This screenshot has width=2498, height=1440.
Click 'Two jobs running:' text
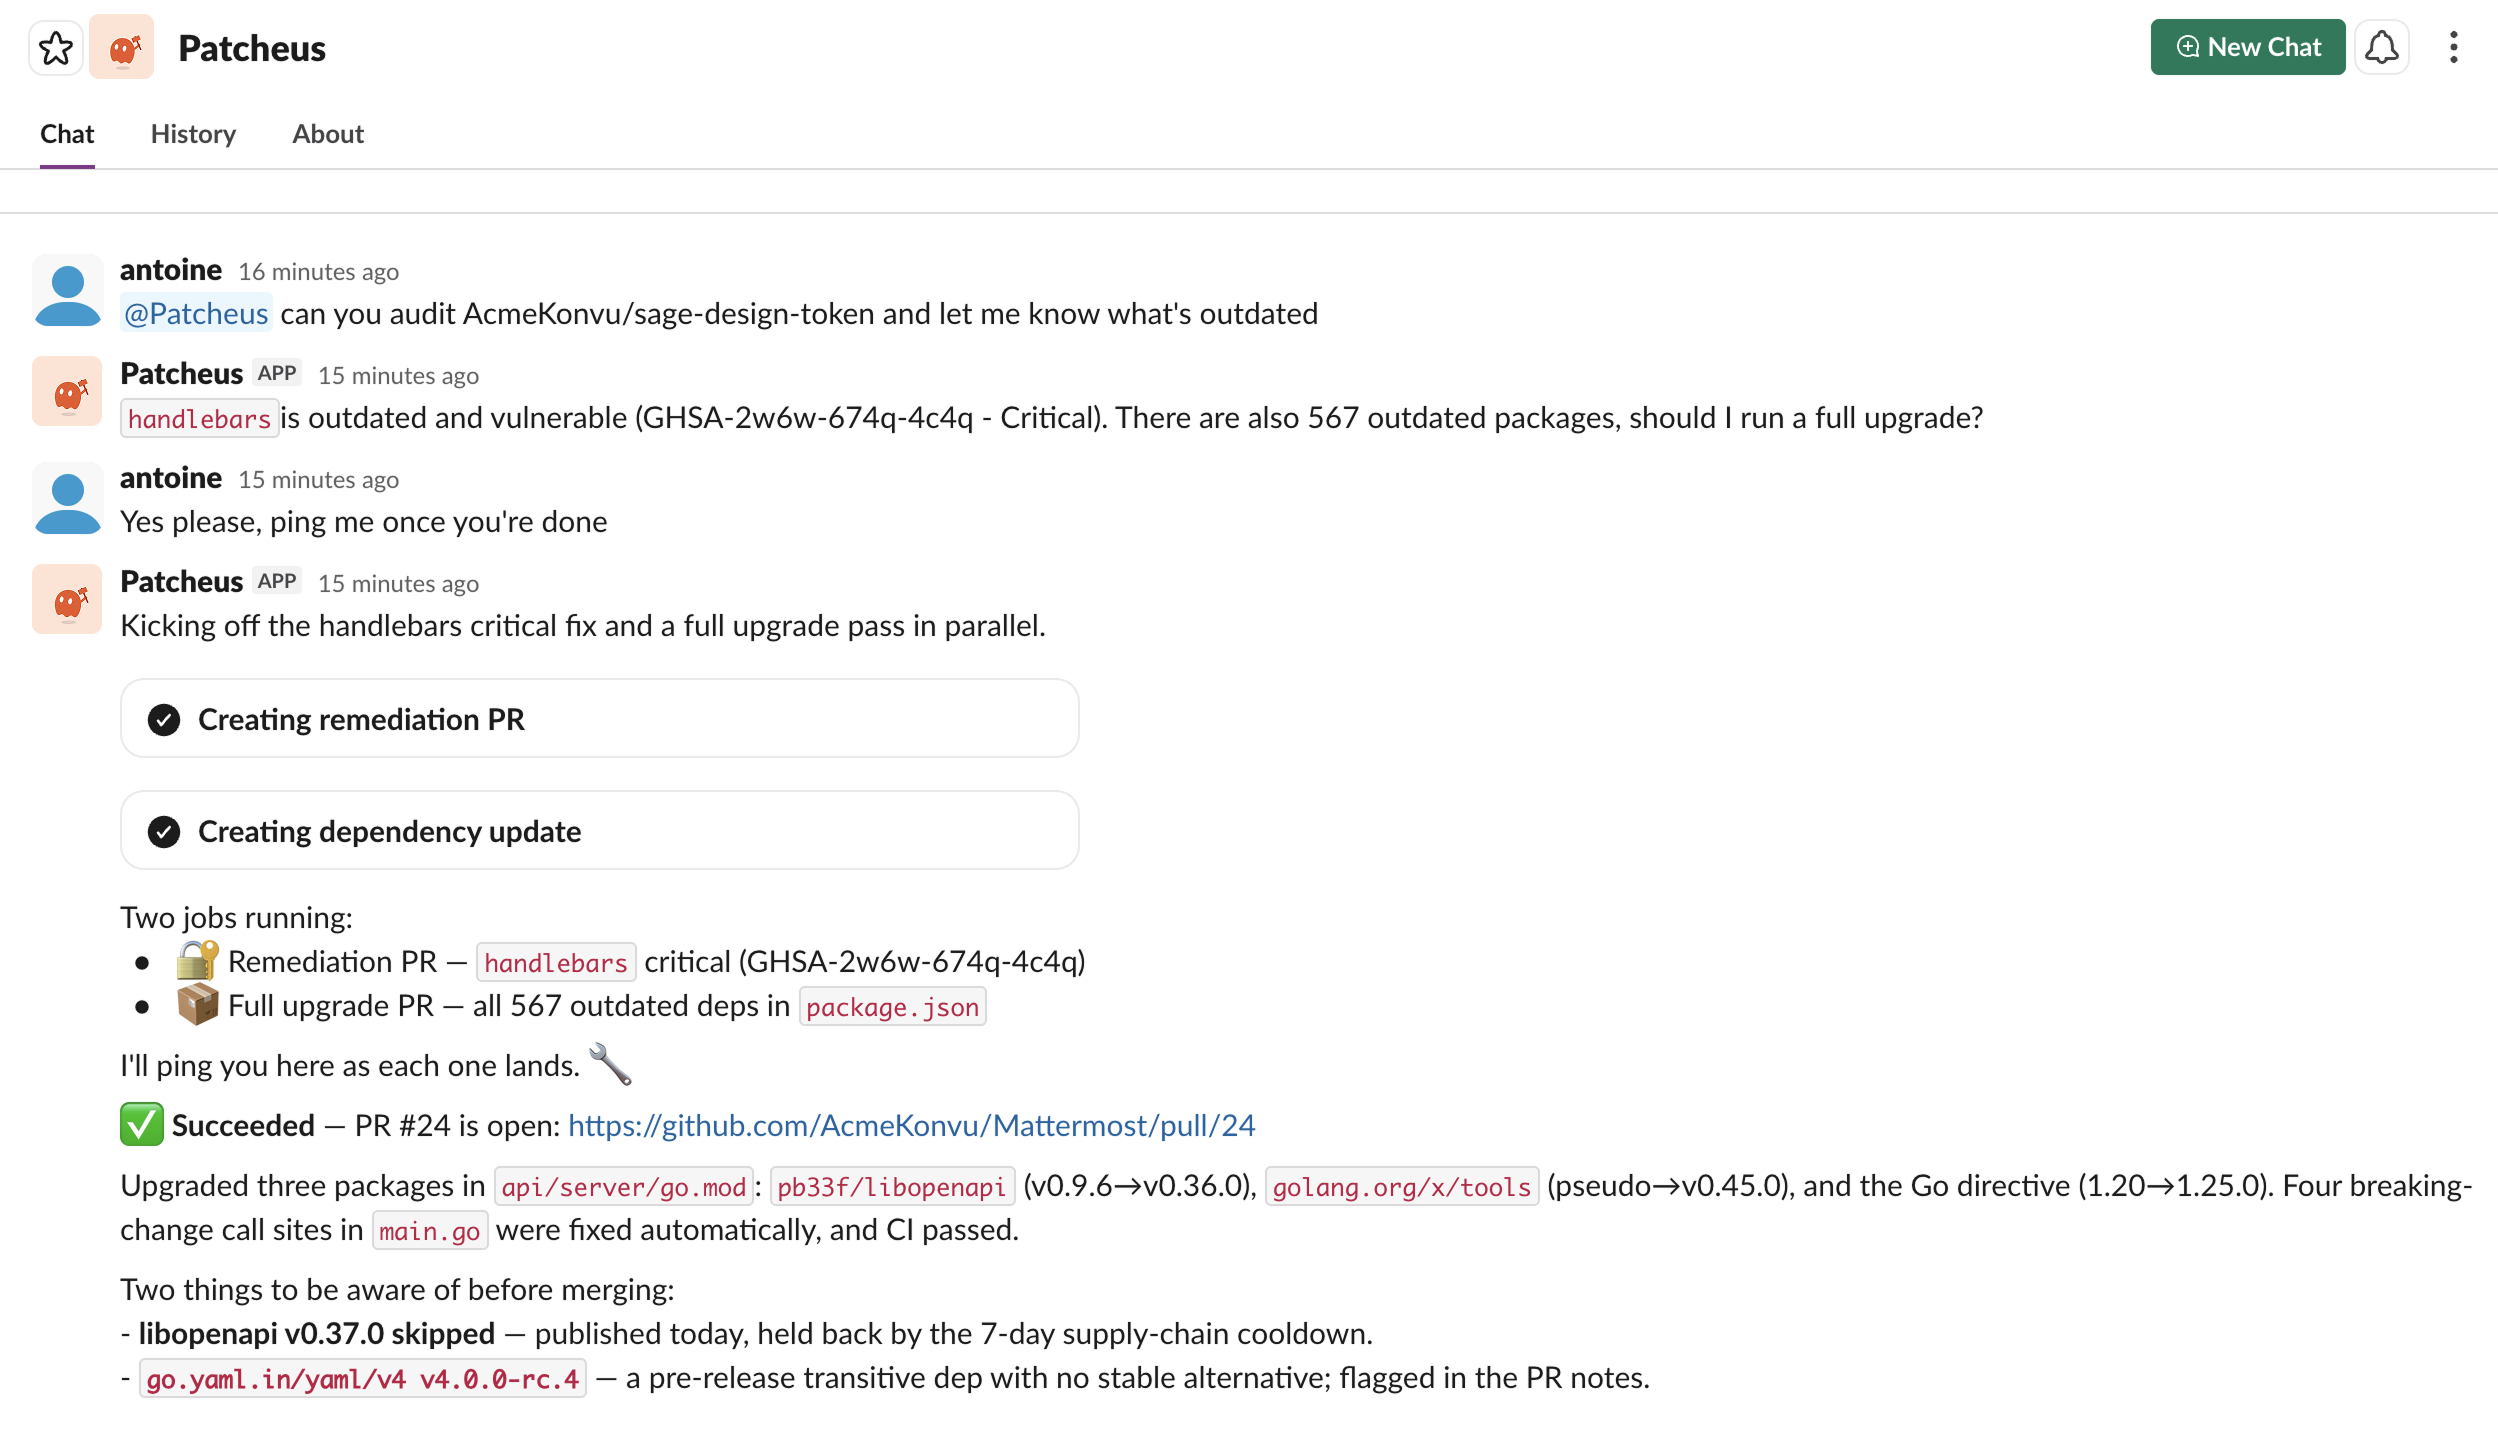click(x=236, y=918)
